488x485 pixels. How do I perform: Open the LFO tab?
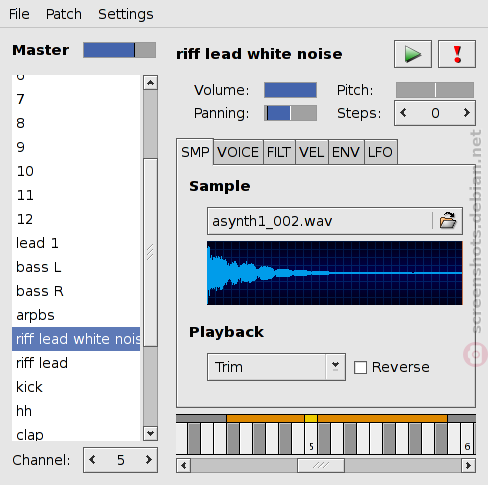tap(380, 152)
